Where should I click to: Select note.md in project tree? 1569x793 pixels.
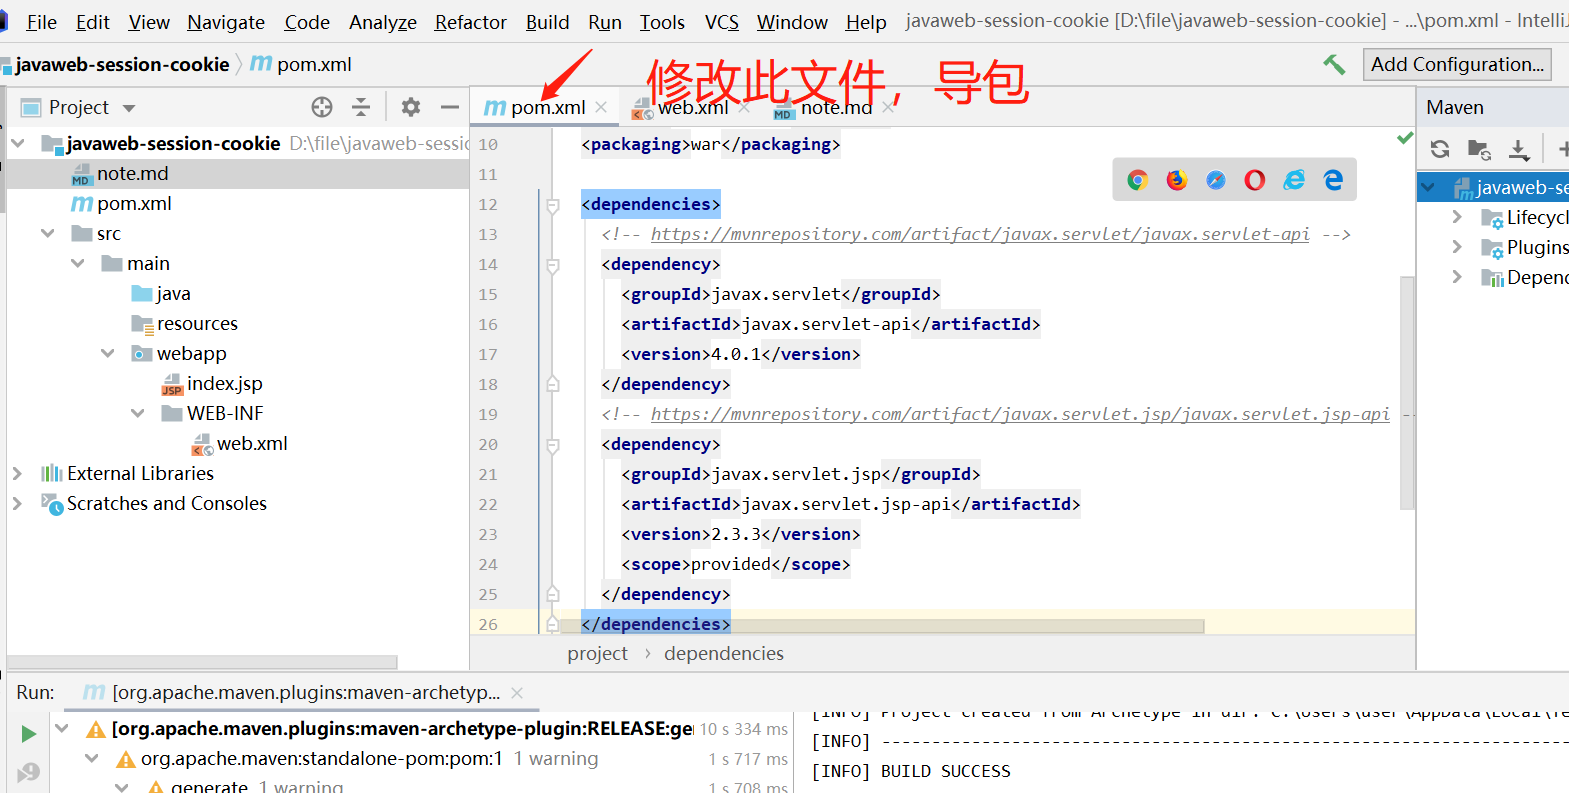coord(133,173)
